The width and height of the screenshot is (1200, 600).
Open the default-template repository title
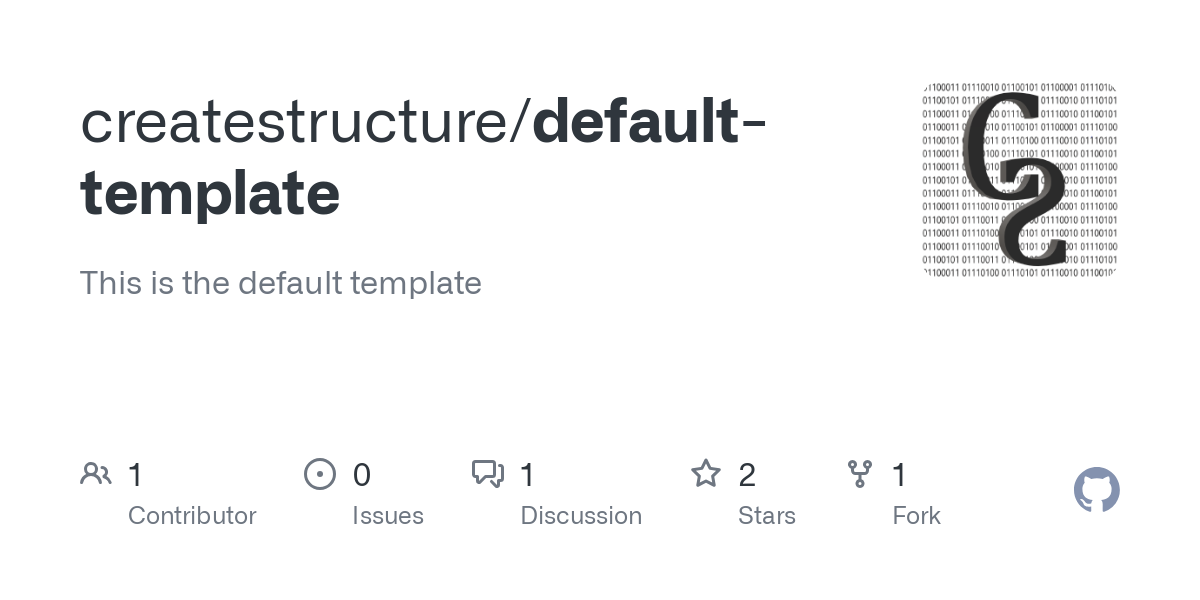[424, 157]
